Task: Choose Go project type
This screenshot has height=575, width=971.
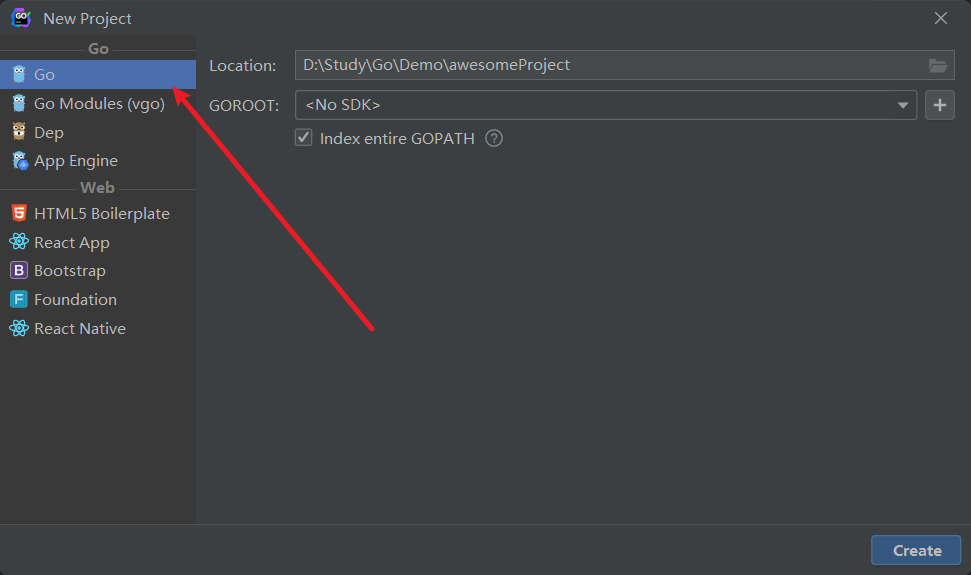Action: tap(98, 75)
